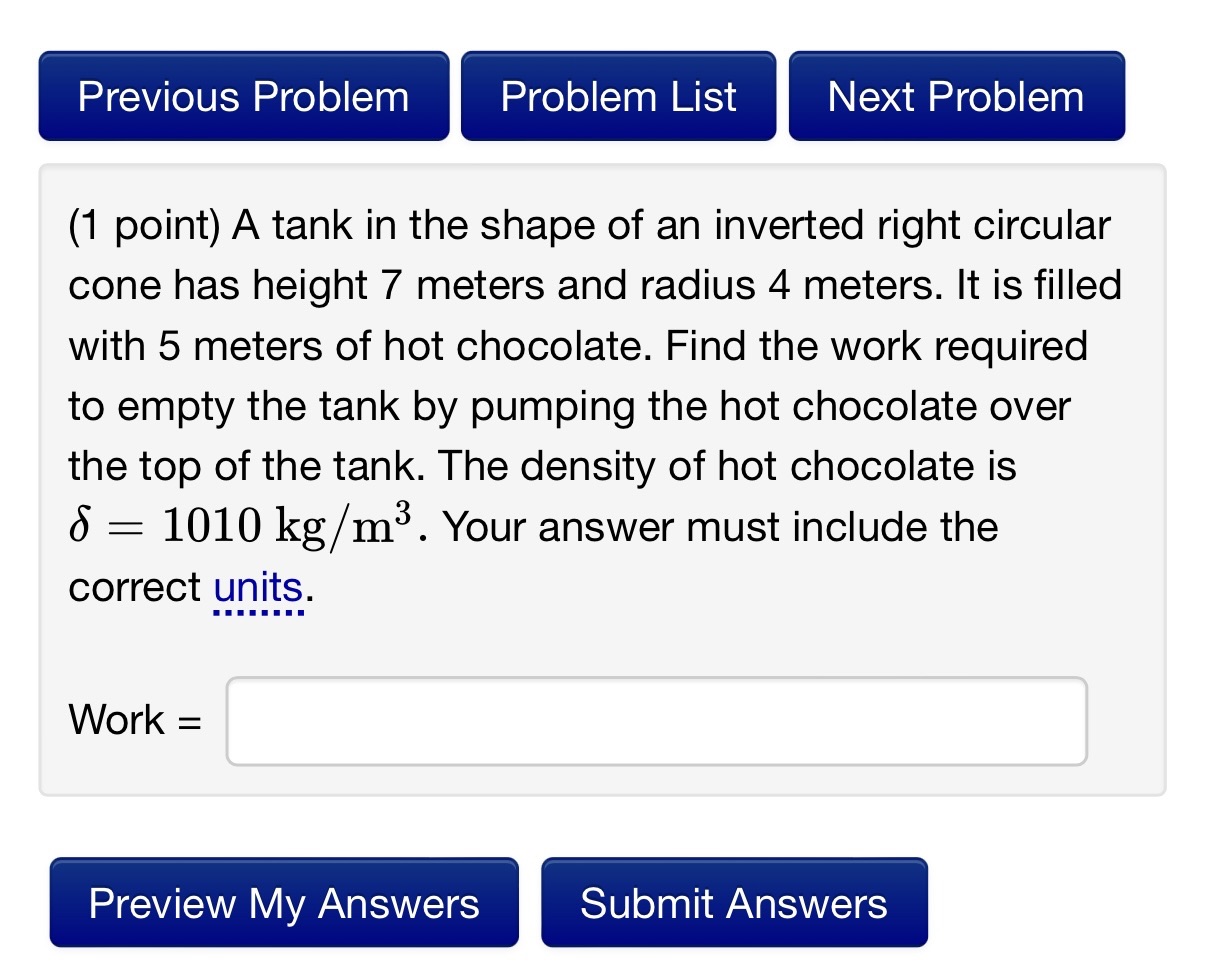This screenshot has width=1232, height=980.
Task: Navigate back using Previous Problem
Action: point(243,96)
